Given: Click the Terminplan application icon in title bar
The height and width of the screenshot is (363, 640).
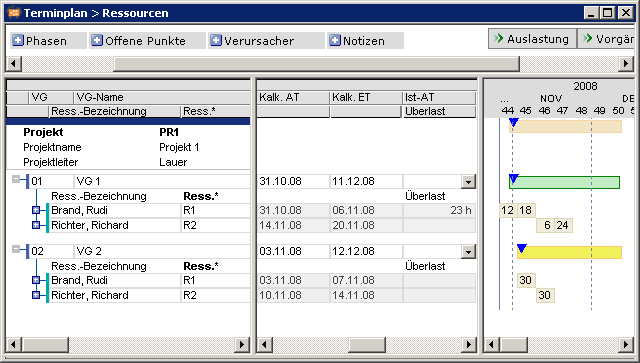Looking at the screenshot, I should point(14,13).
